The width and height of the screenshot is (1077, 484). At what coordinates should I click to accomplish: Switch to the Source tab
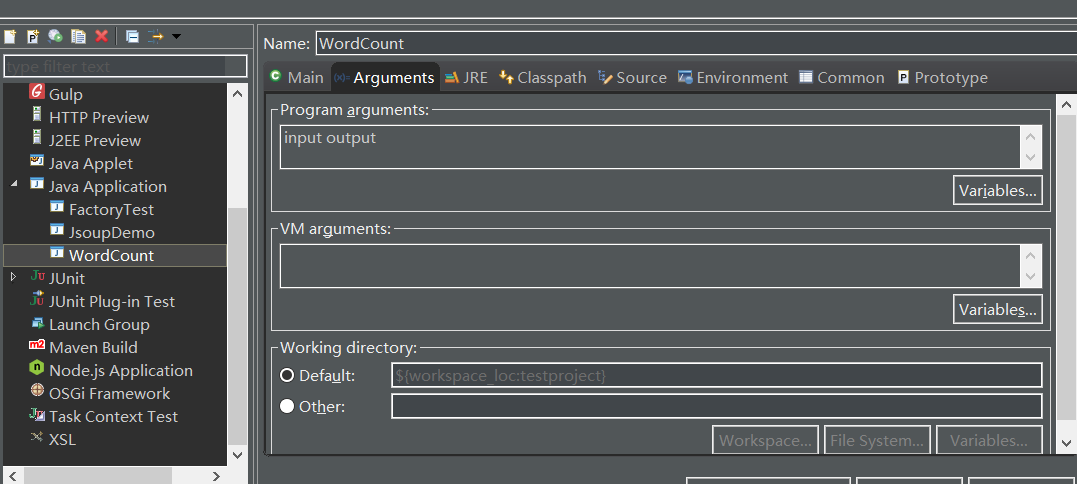(x=633, y=78)
